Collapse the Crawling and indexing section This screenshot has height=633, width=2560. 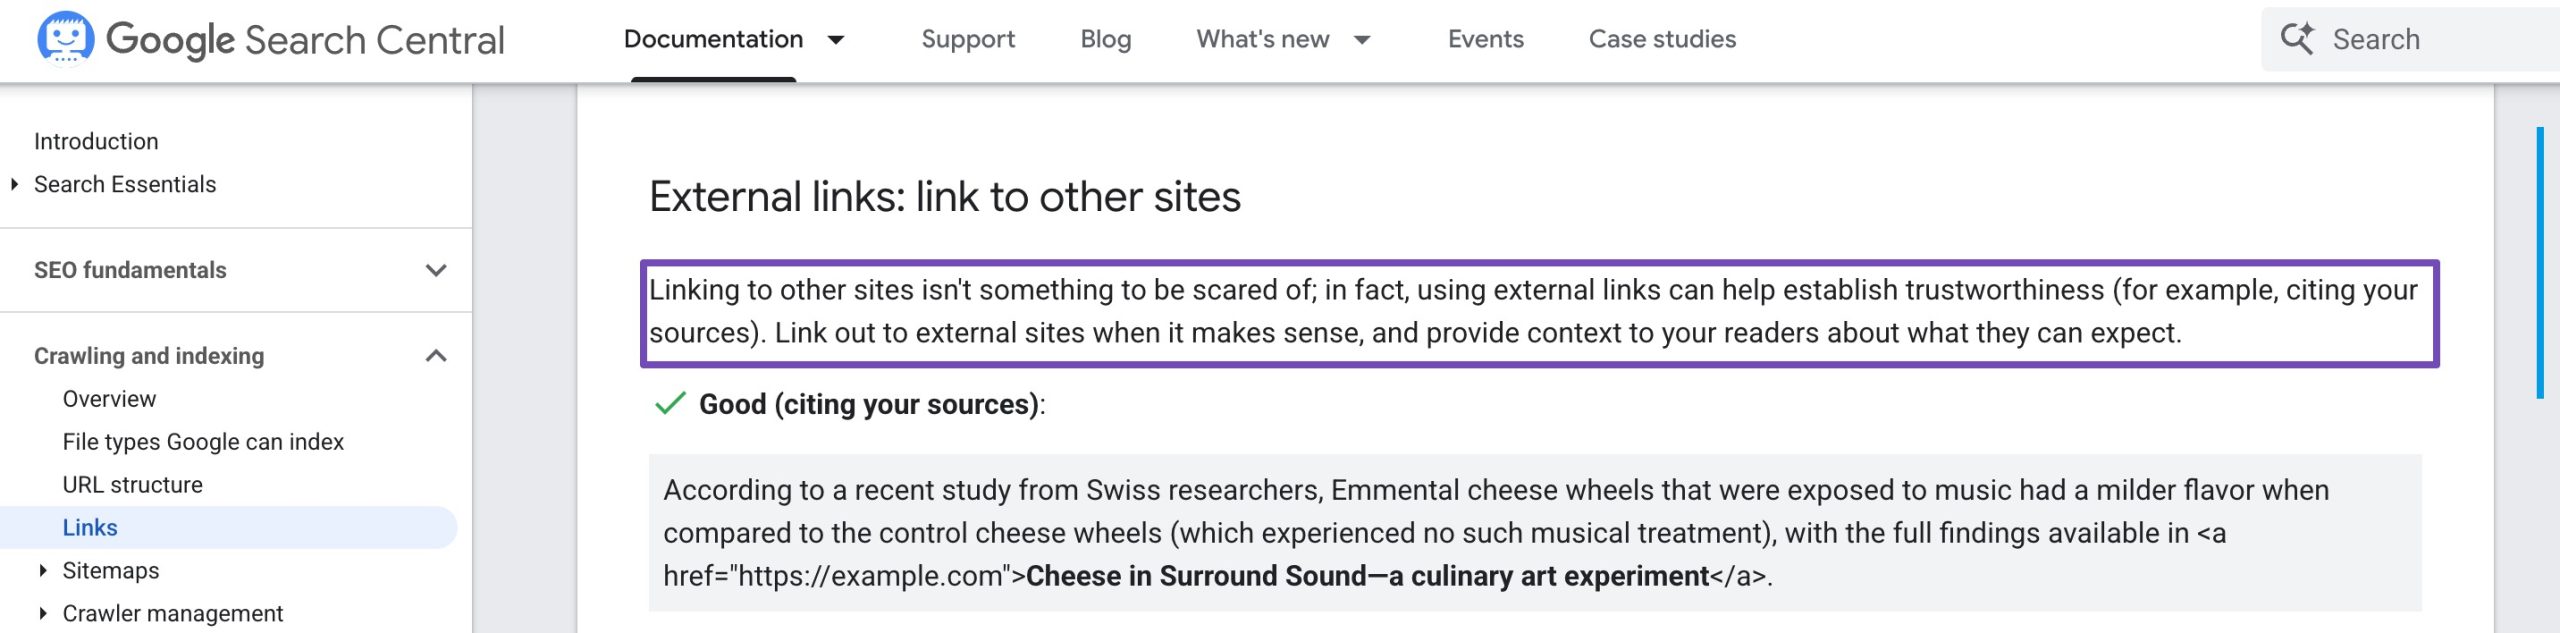[436, 356]
